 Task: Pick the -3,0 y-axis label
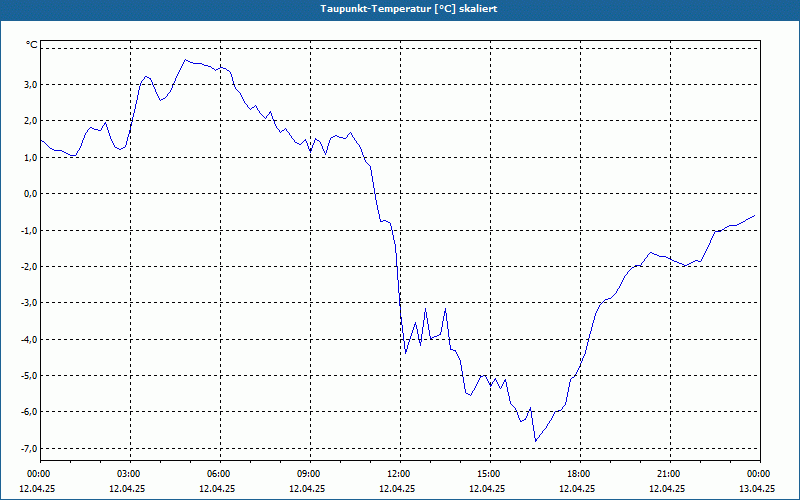[x=30, y=303]
